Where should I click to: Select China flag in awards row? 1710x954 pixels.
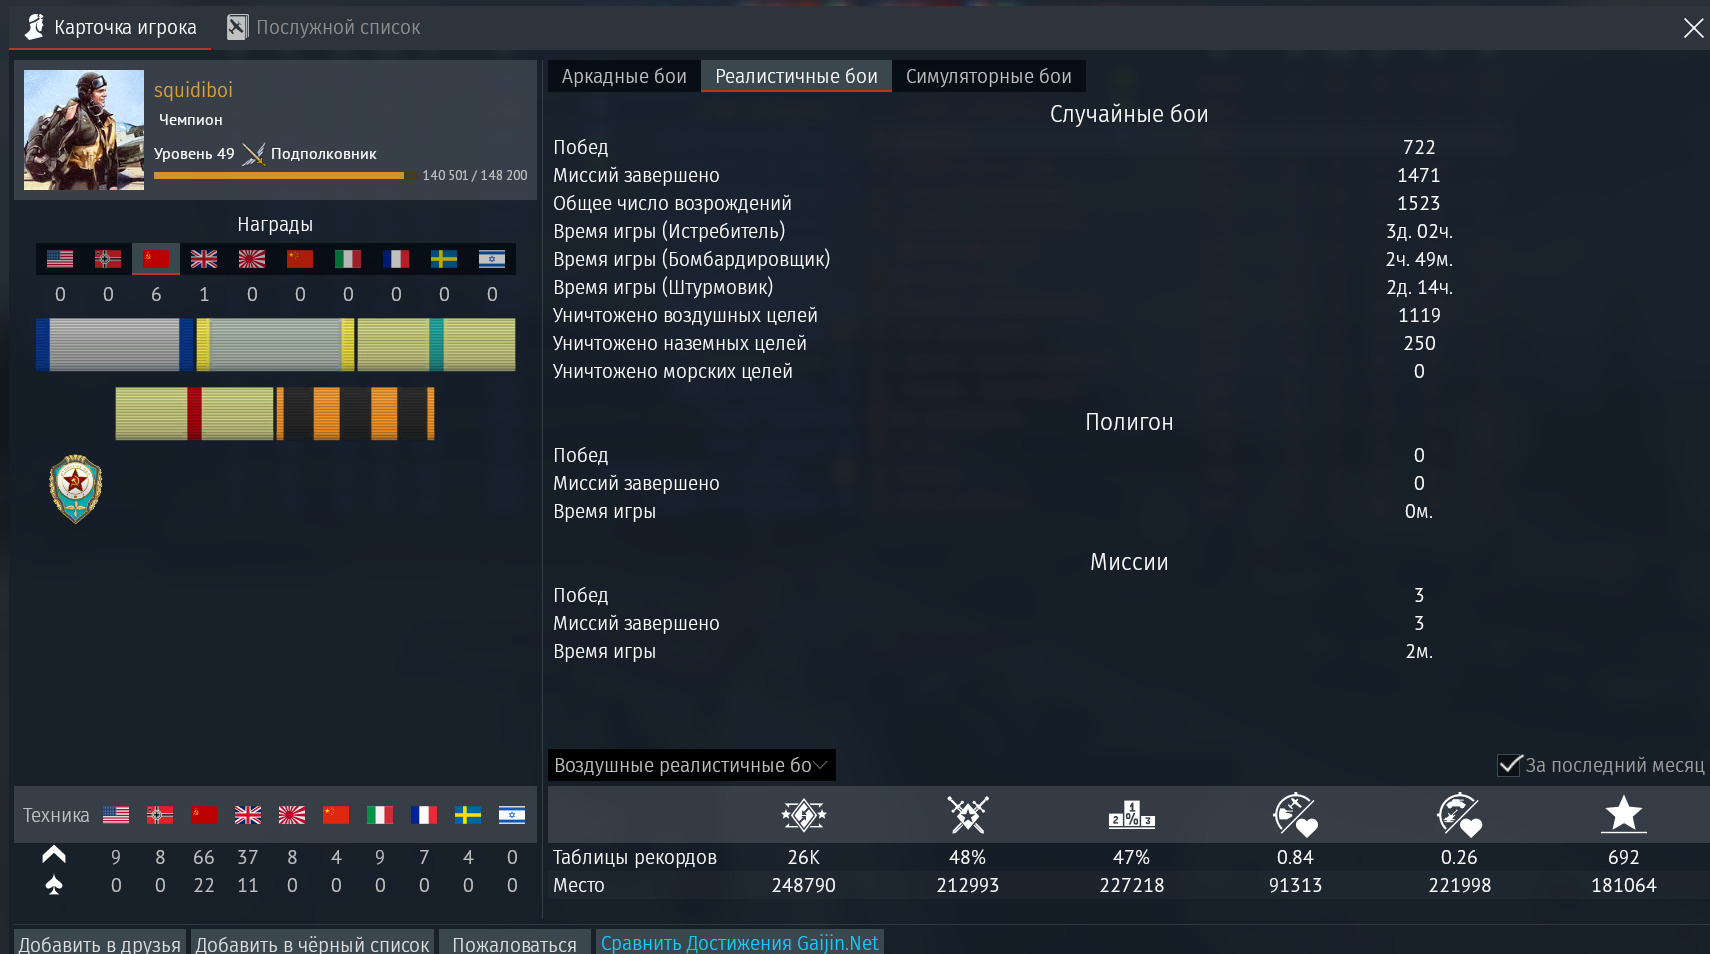[300, 259]
